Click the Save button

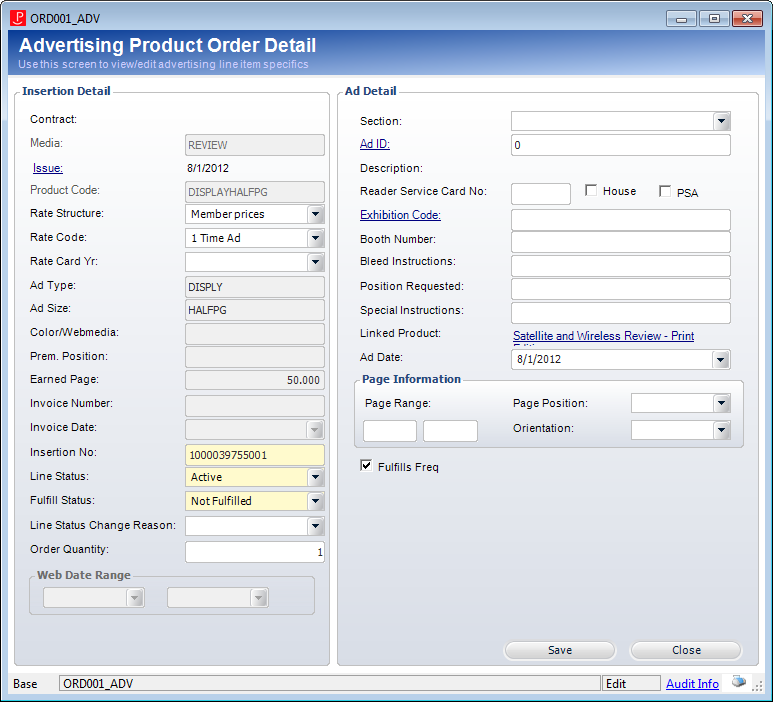560,650
